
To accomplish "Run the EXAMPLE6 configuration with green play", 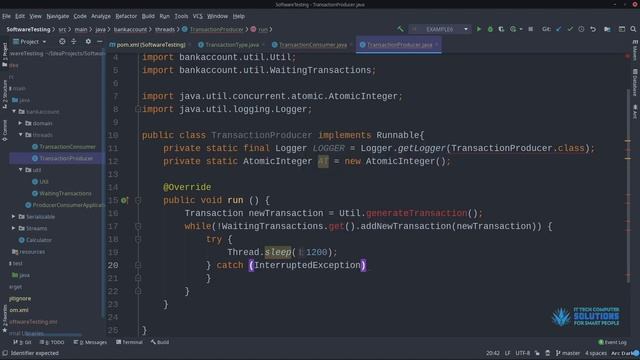I will click(478, 29).
